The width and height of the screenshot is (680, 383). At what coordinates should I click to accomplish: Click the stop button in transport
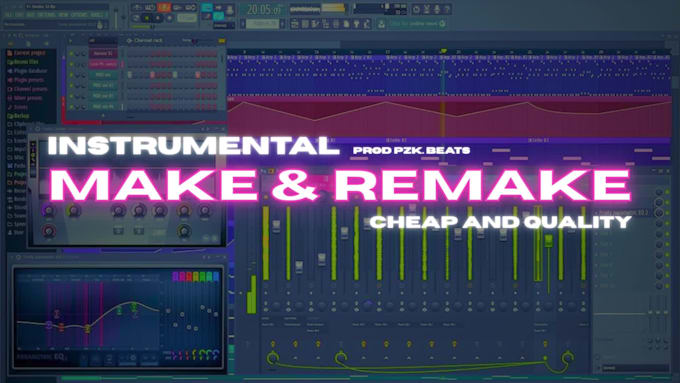pyautogui.click(x=157, y=18)
